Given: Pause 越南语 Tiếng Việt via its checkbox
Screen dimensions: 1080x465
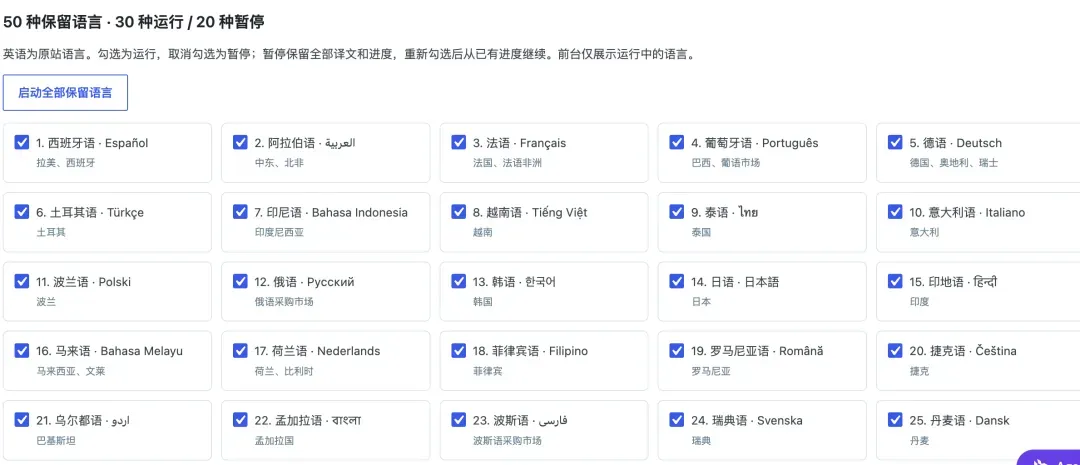Looking at the screenshot, I should click(x=458, y=211).
